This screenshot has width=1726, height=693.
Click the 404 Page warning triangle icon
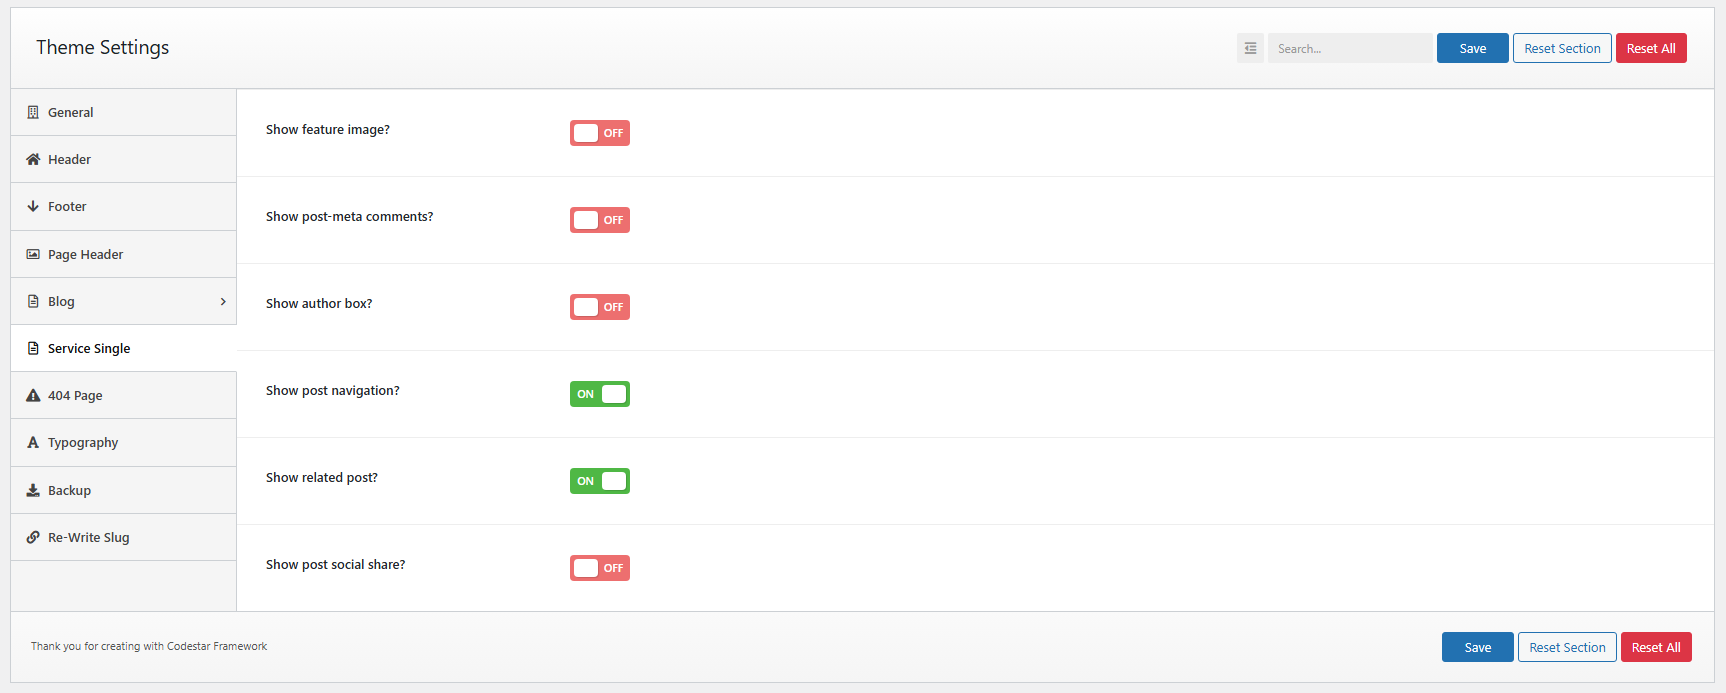point(33,396)
